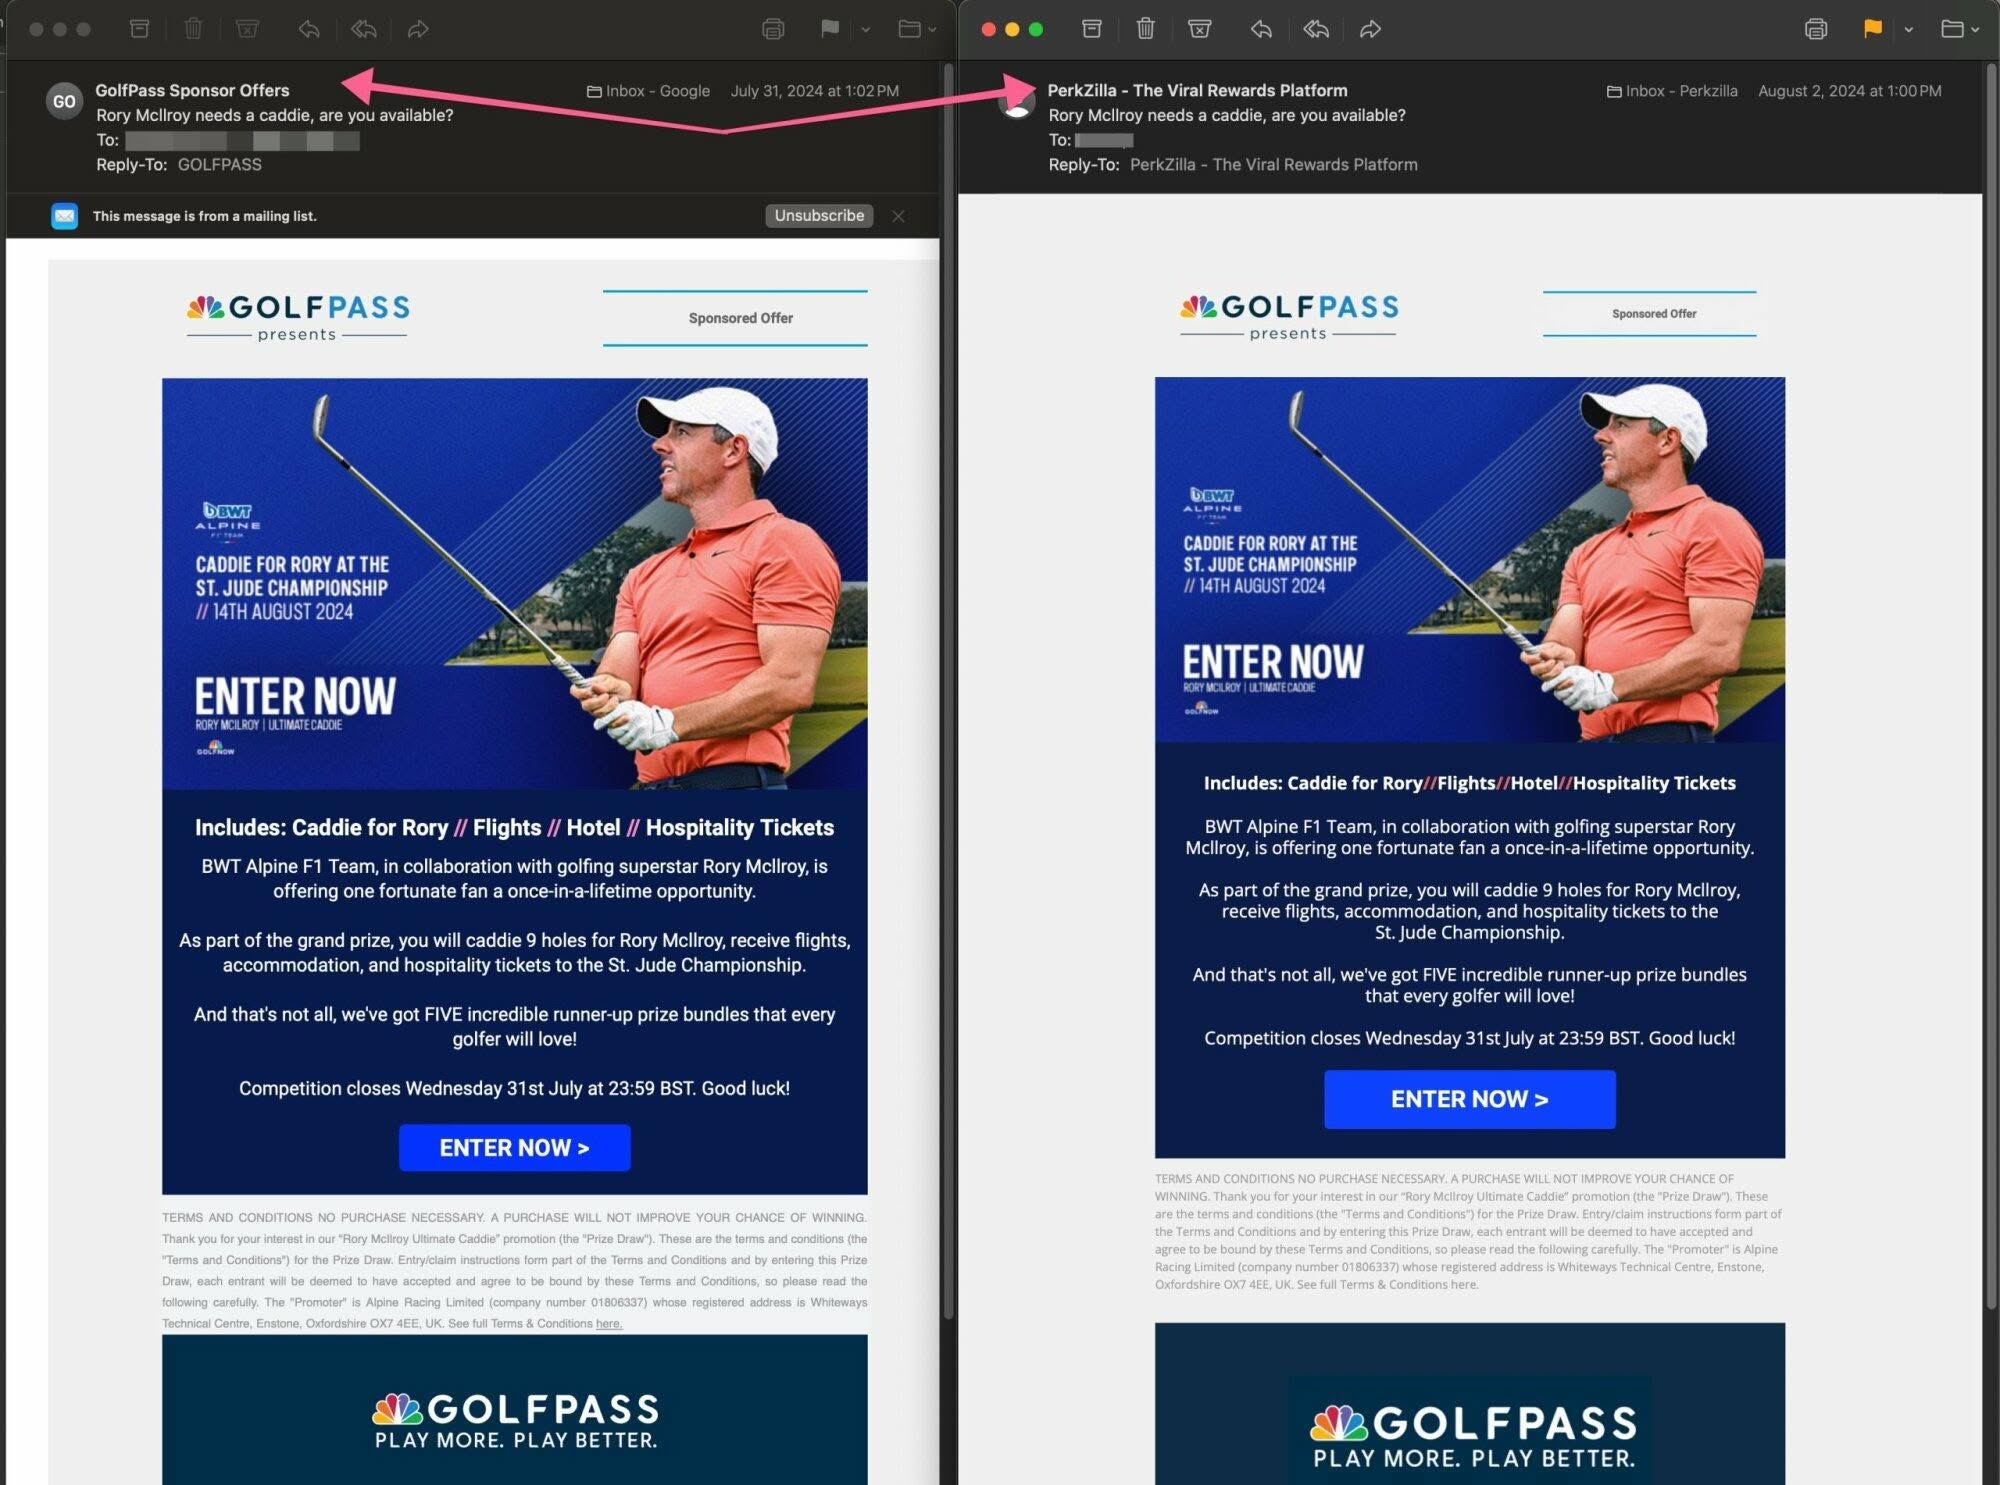Move PerkZilla email to Junk
Viewport: 2000px width, 1485px height.
pyautogui.click(x=1200, y=29)
